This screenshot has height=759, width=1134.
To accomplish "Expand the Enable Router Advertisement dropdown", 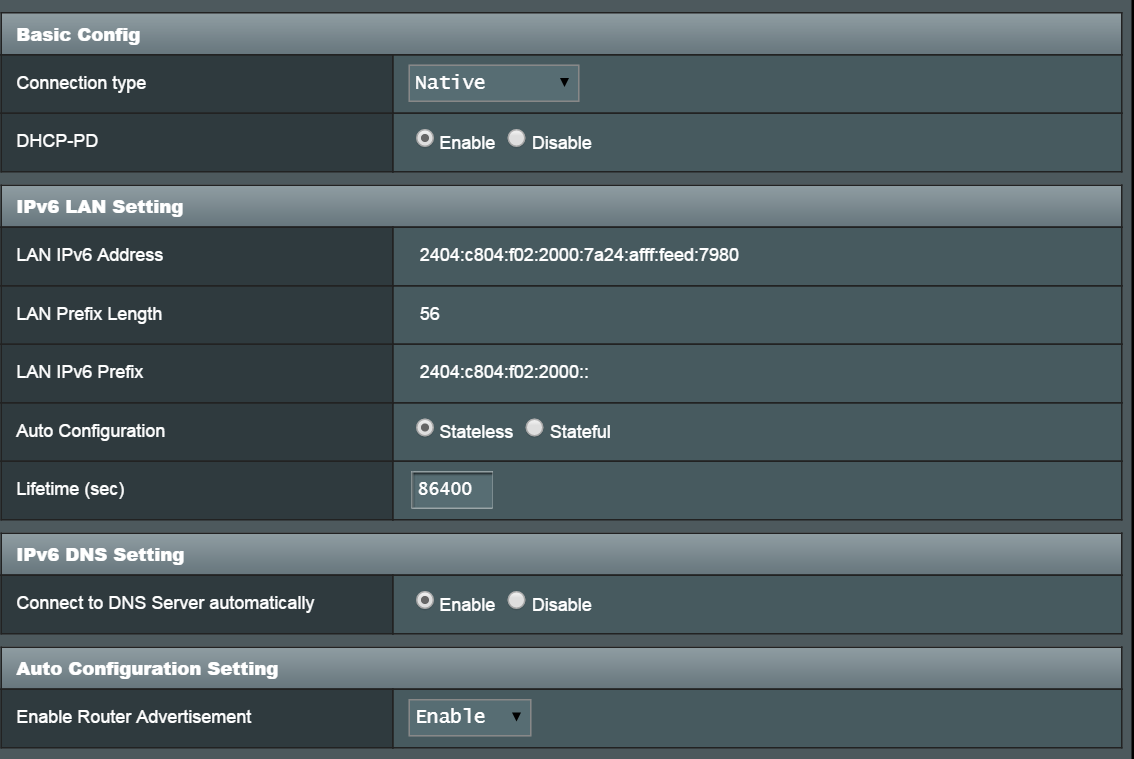I will [x=469, y=717].
